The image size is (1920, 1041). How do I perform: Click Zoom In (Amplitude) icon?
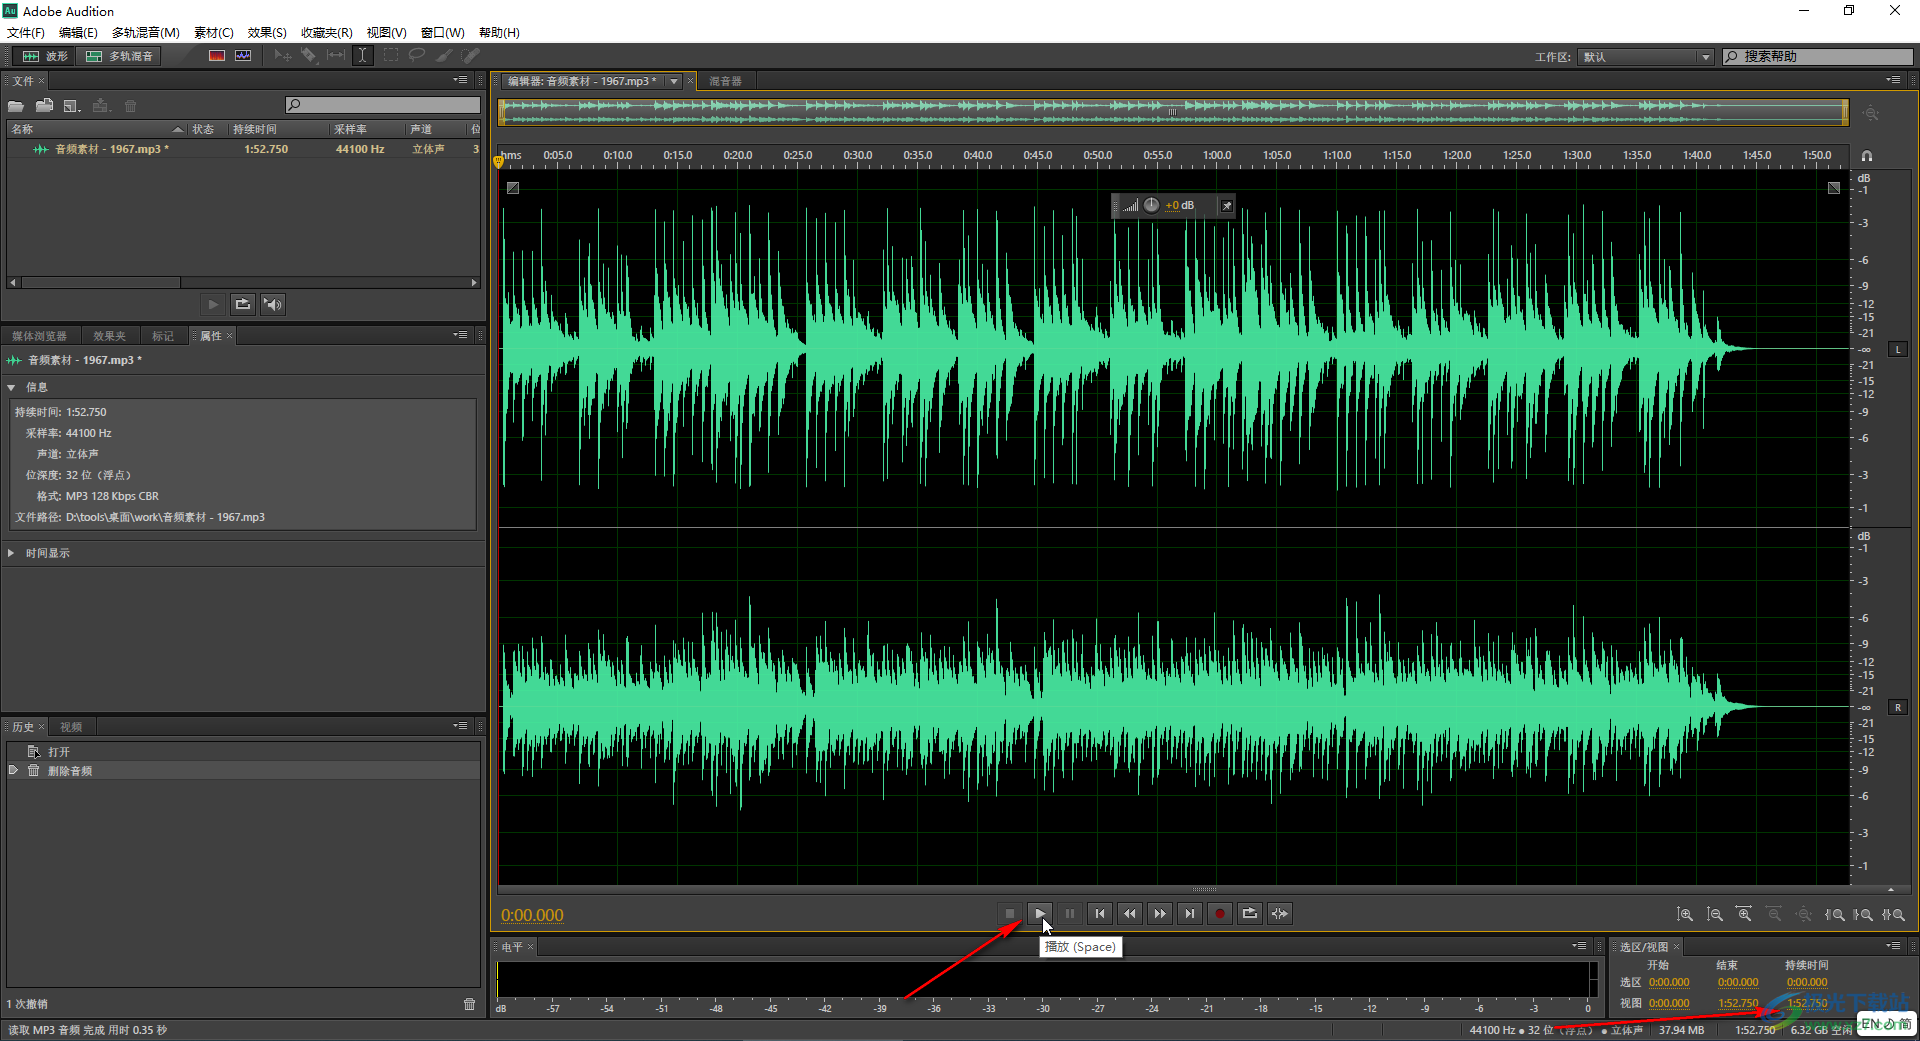click(1685, 914)
